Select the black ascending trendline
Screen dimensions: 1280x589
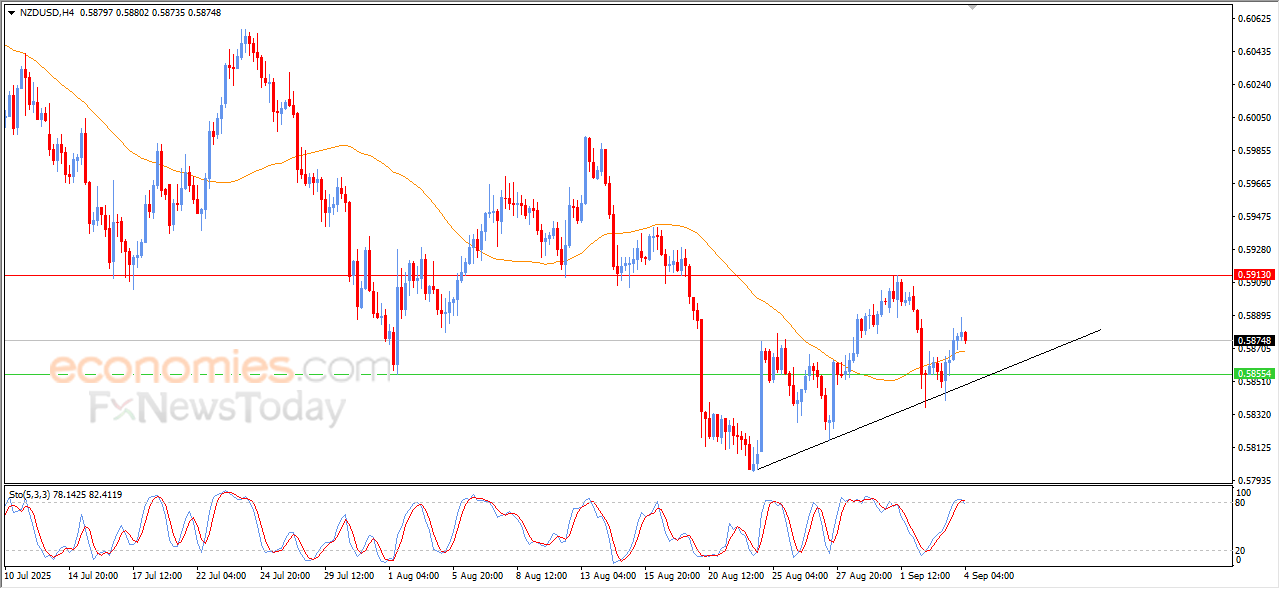[929, 399]
